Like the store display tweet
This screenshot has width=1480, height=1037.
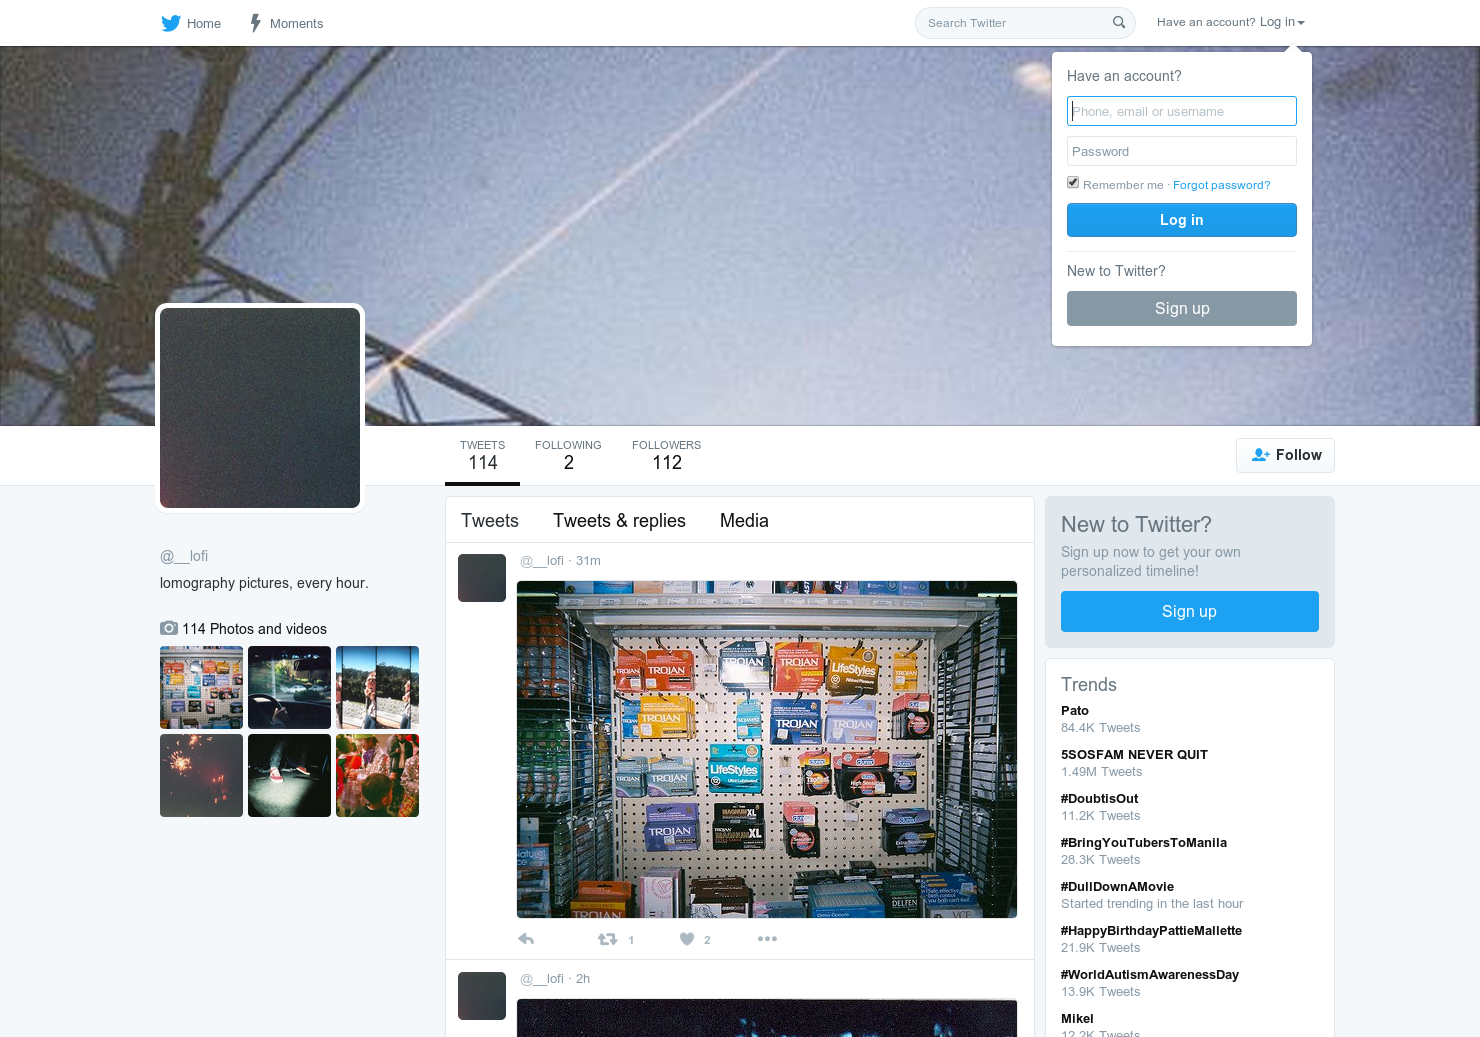tap(687, 938)
